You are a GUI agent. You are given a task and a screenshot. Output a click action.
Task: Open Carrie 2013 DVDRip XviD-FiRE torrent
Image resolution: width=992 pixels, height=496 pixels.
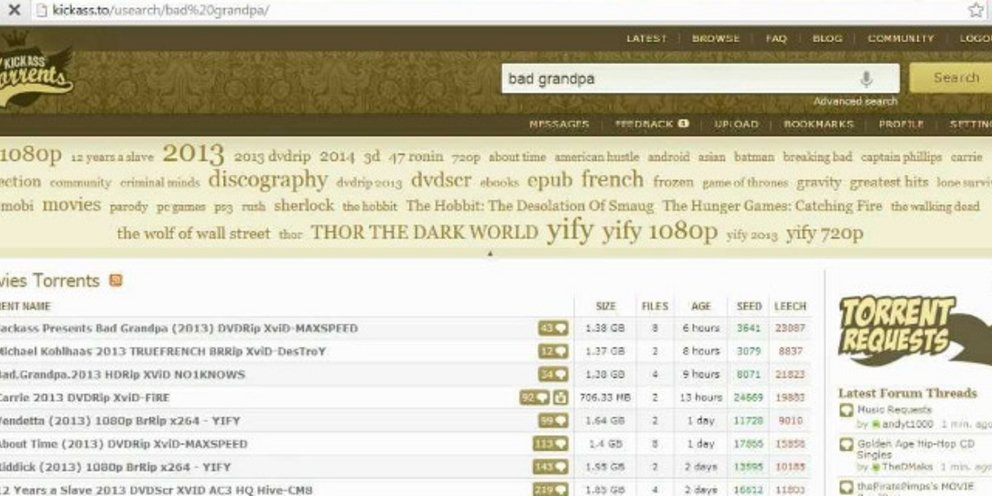tap(85, 397)
